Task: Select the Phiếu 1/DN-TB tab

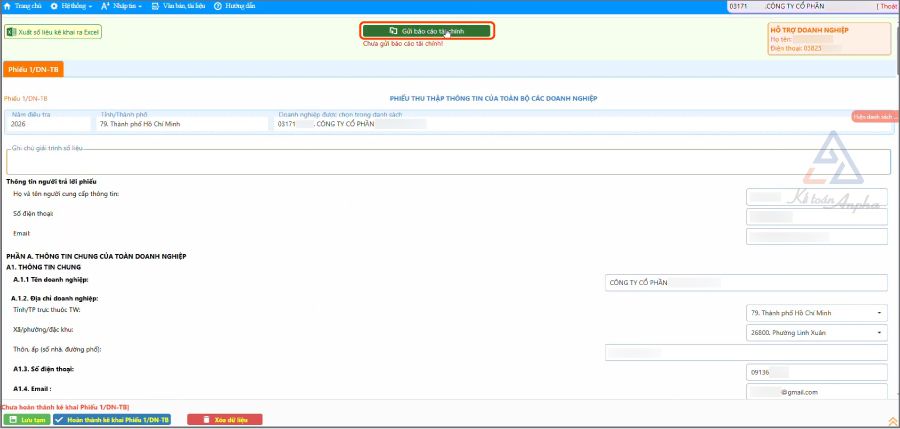Action: coord(33,69)
